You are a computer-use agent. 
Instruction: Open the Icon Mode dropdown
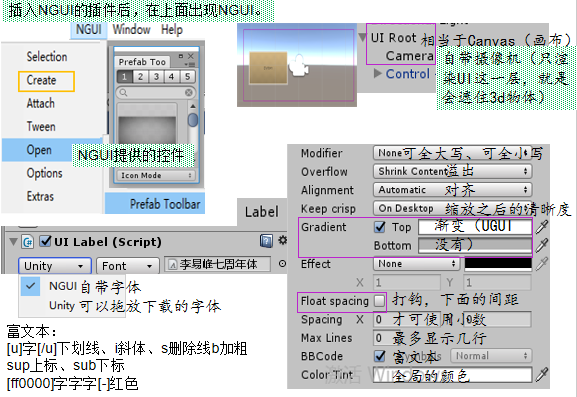click(156, 176)
